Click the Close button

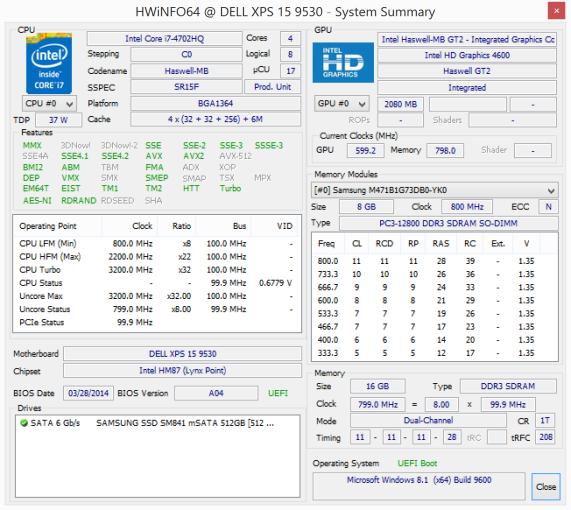click(546, 487)
